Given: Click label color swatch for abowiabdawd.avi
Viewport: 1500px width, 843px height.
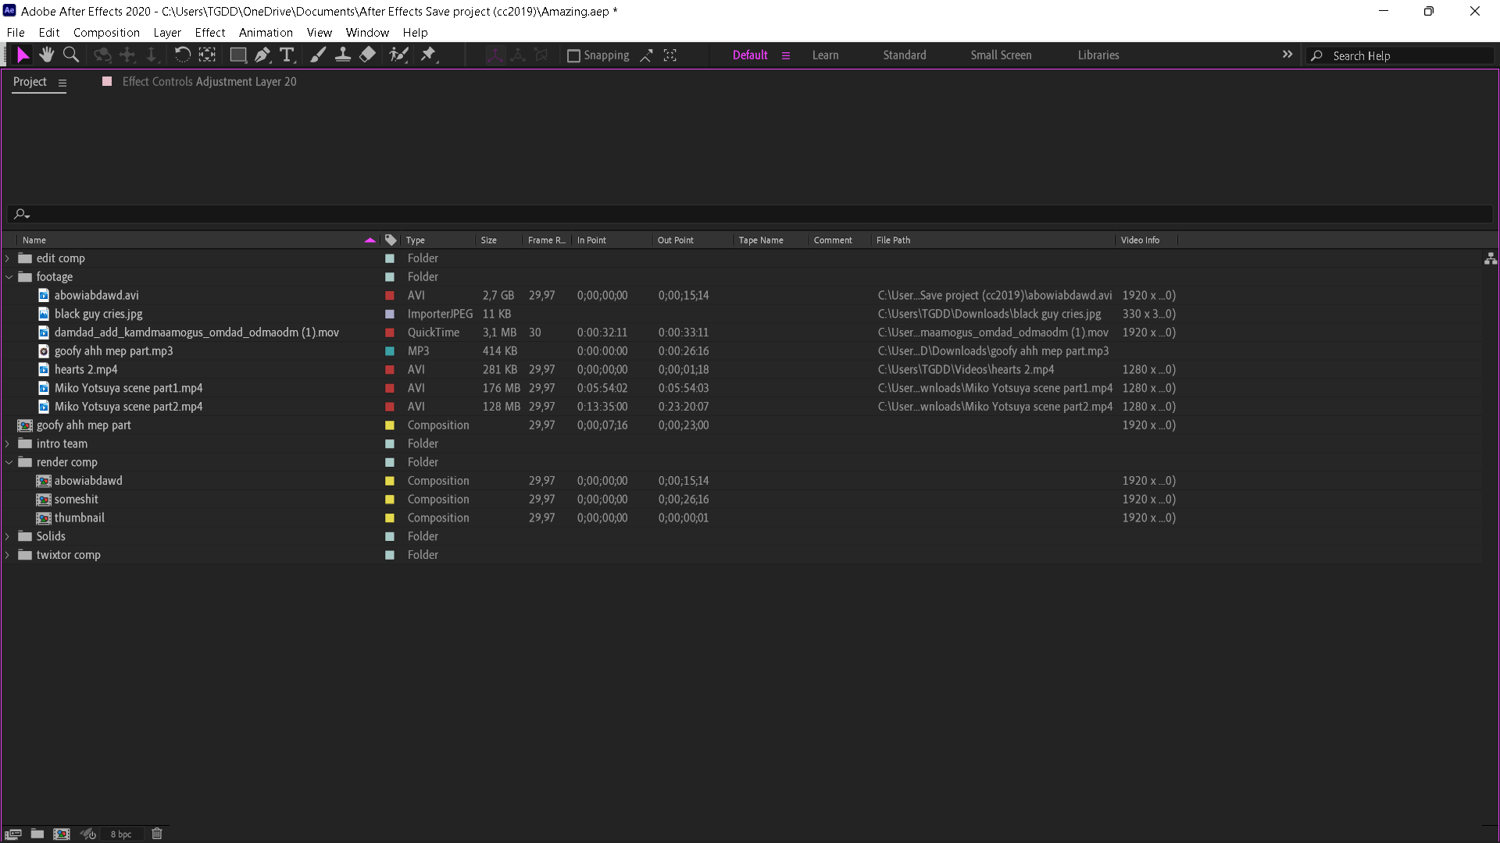Looking at the screenshot, I should click(390, 296).
